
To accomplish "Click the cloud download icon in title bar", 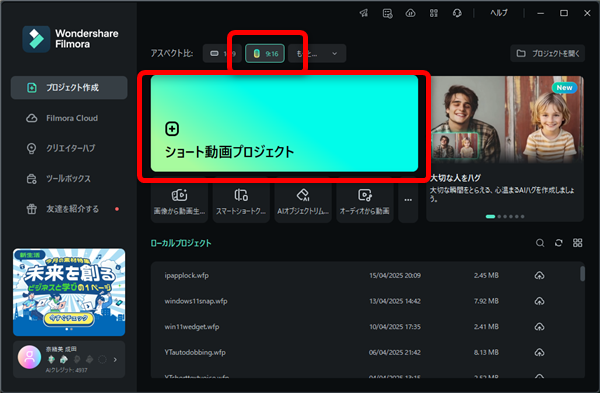I will 411,13.
